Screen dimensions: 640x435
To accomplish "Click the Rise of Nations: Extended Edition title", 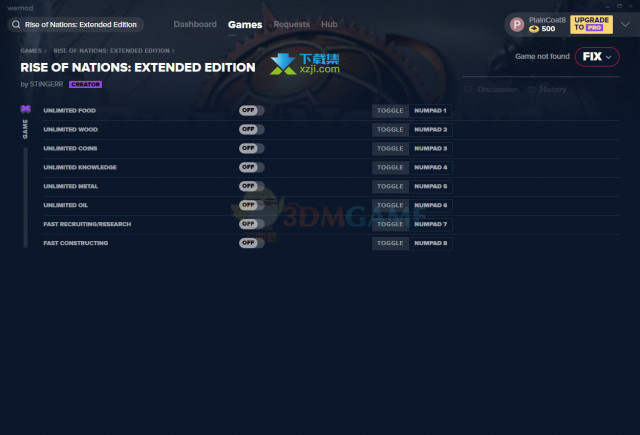I will click(138, 67).
